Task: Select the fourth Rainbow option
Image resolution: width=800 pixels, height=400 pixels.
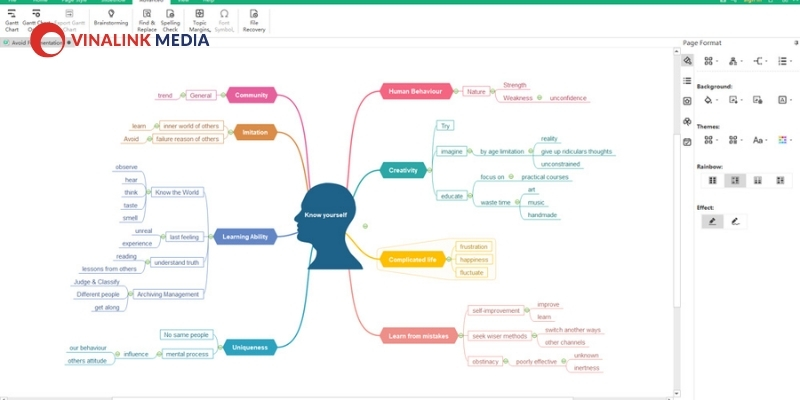Action: (x=780, y=180)
